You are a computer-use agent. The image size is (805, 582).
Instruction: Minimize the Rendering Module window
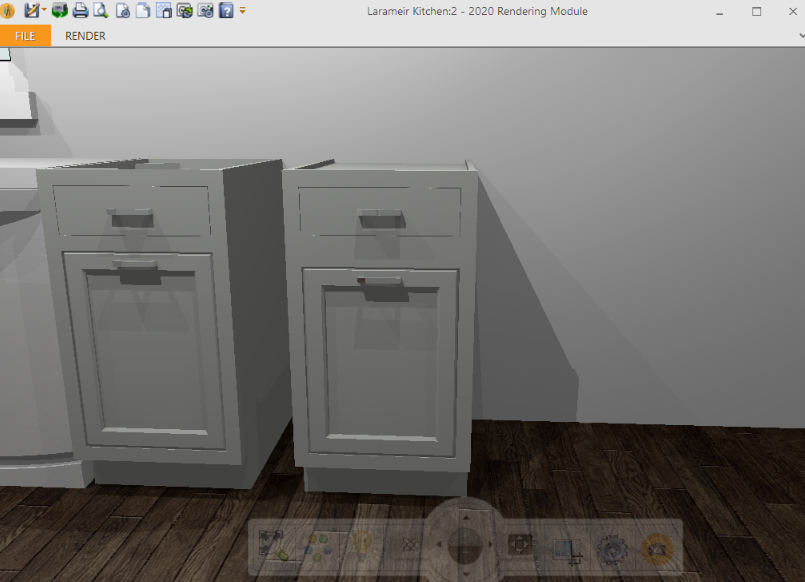click(719, 12)
